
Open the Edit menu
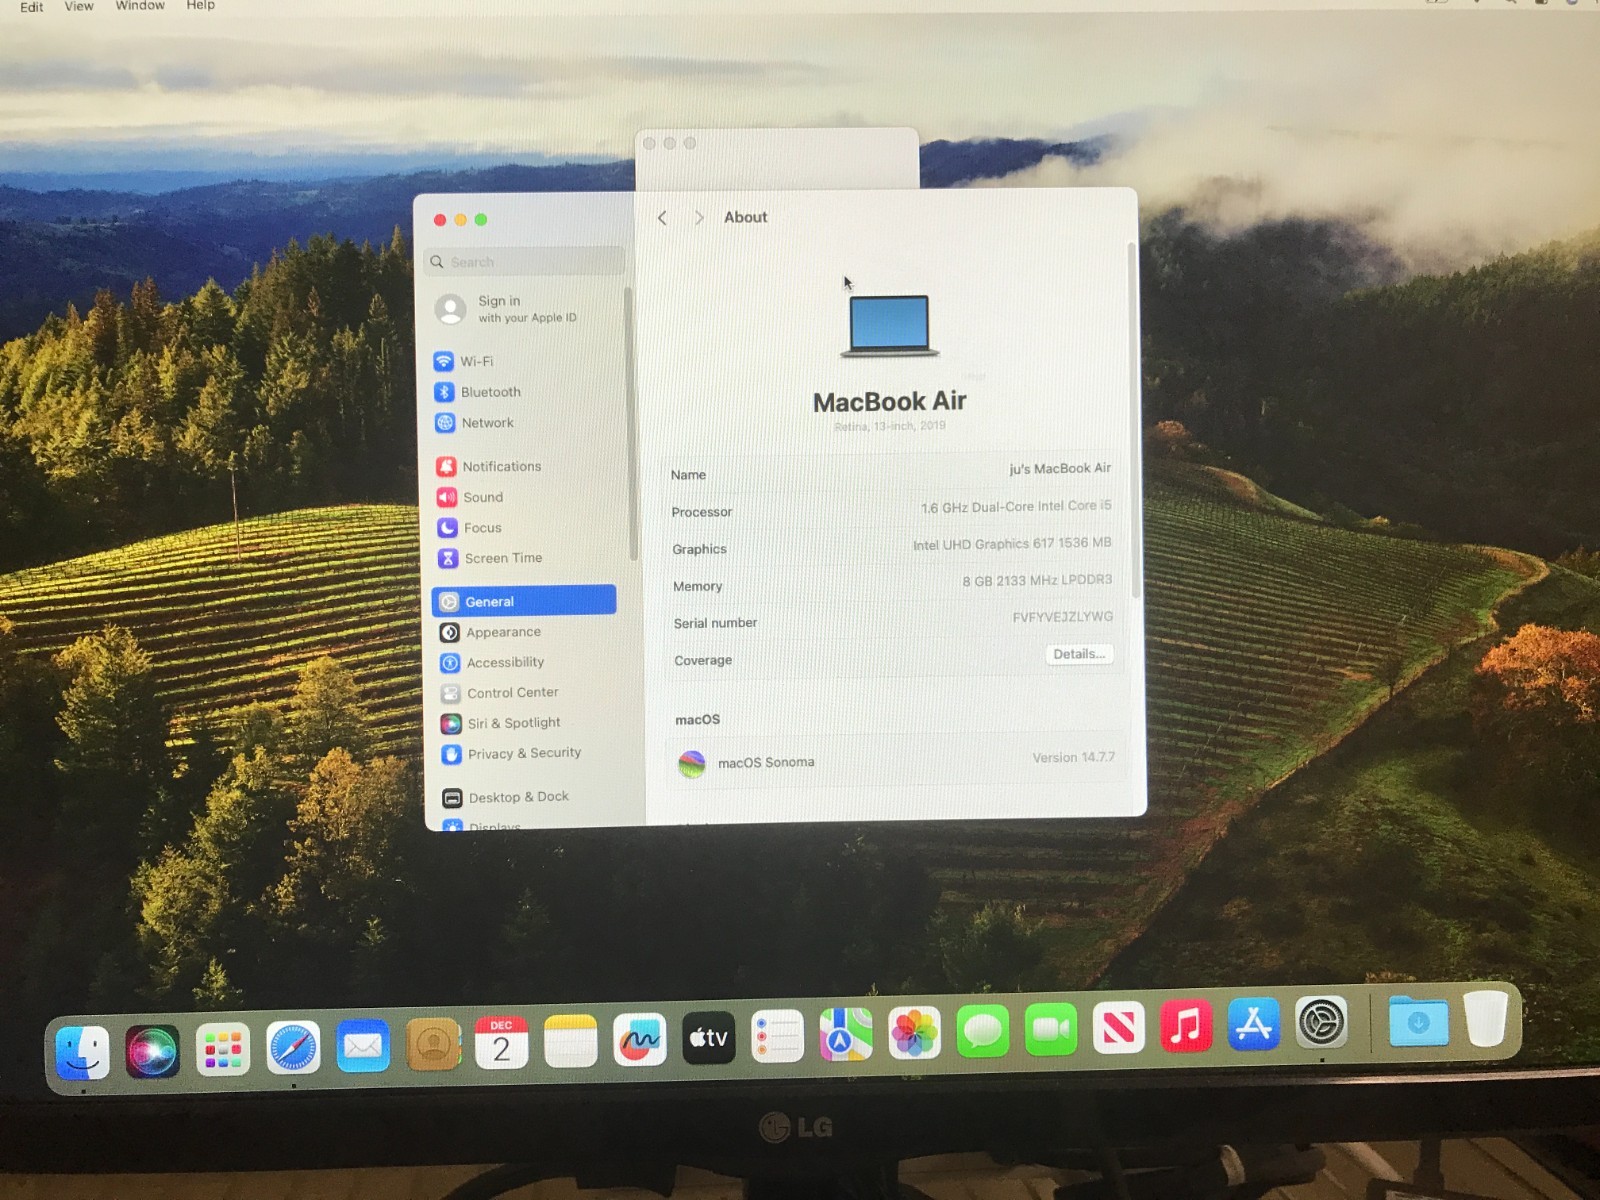[x=31, y=7]
